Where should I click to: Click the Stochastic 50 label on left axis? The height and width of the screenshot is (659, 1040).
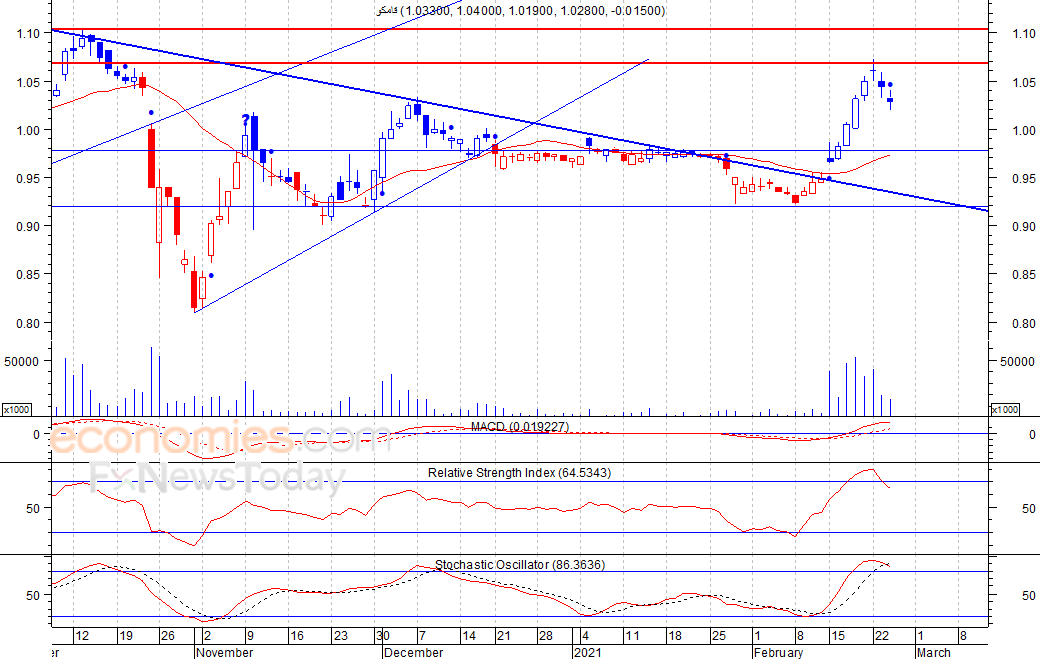tap(33, 595)
